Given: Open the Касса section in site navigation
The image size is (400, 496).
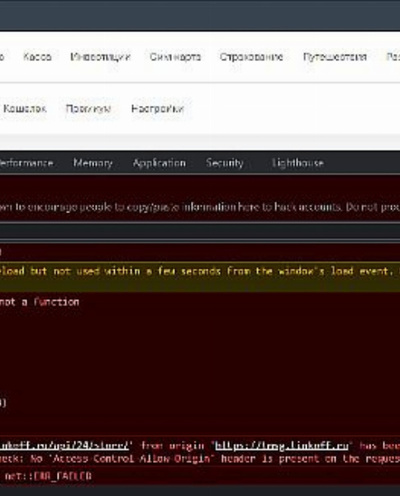Looking at the screenshot, I should coord(37,57).
